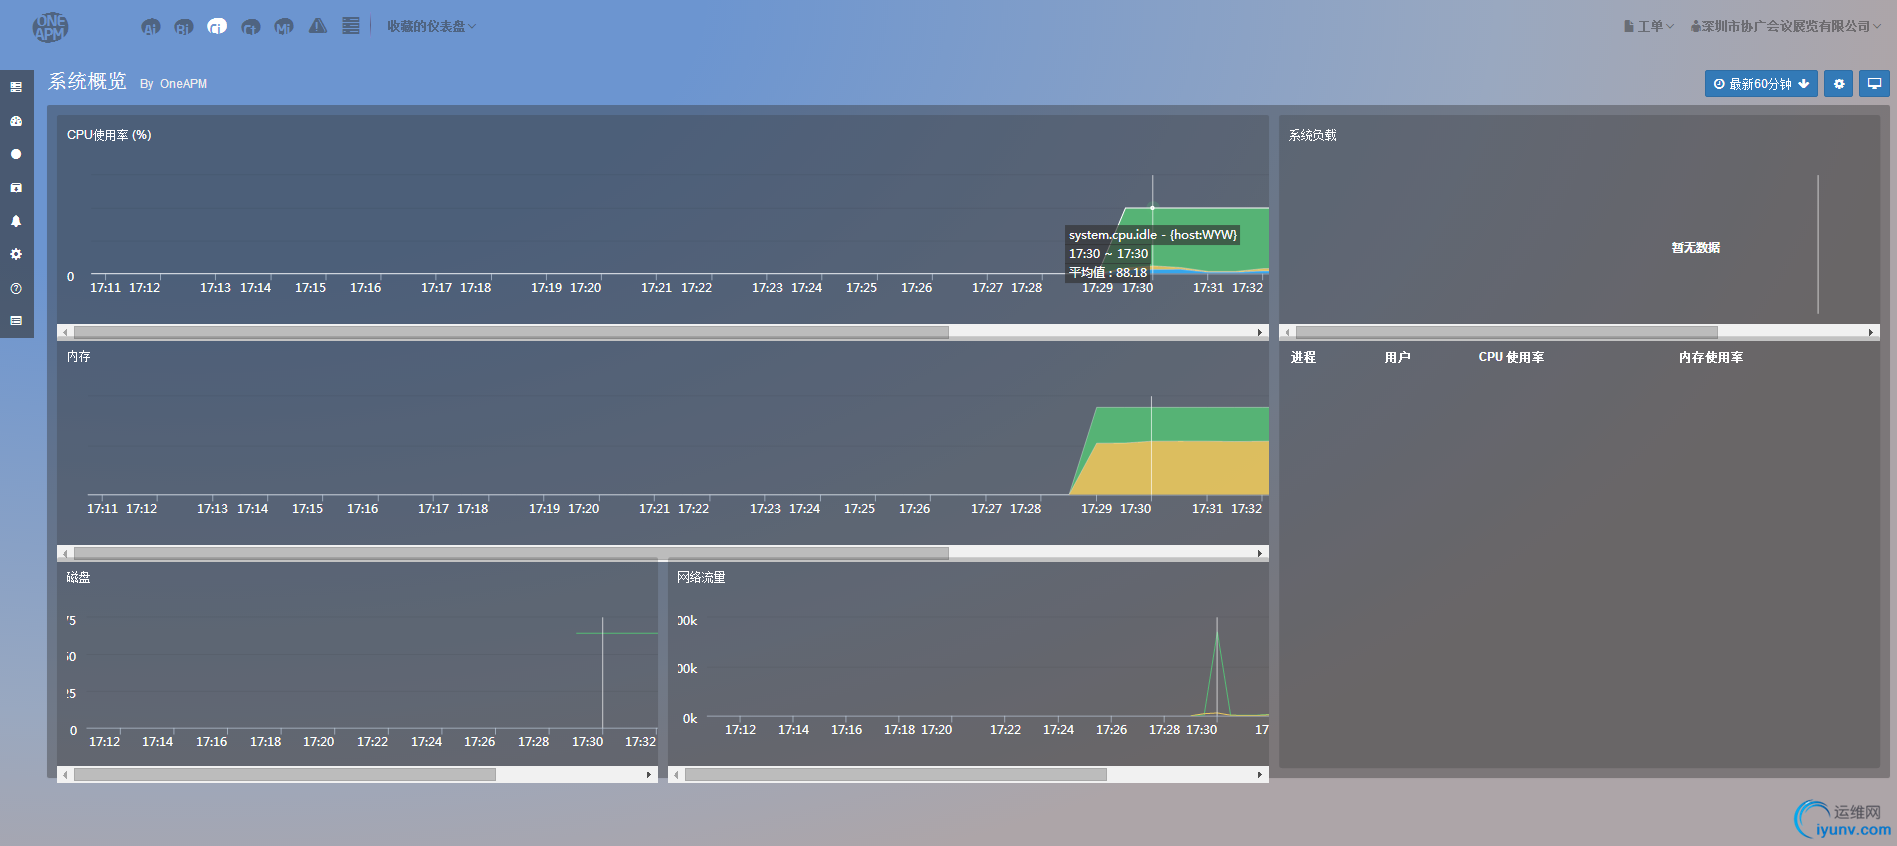Click the disk chart horizontal scrollbar
Image resolution: width=1897 pixels, height=846 pixels.
[x=285, y=775]
